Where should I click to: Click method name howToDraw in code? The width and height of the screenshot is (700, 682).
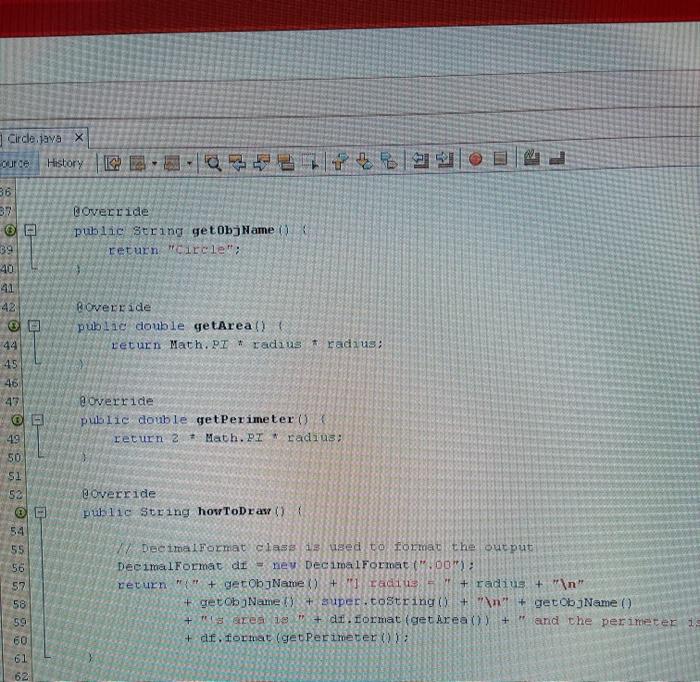234,511
